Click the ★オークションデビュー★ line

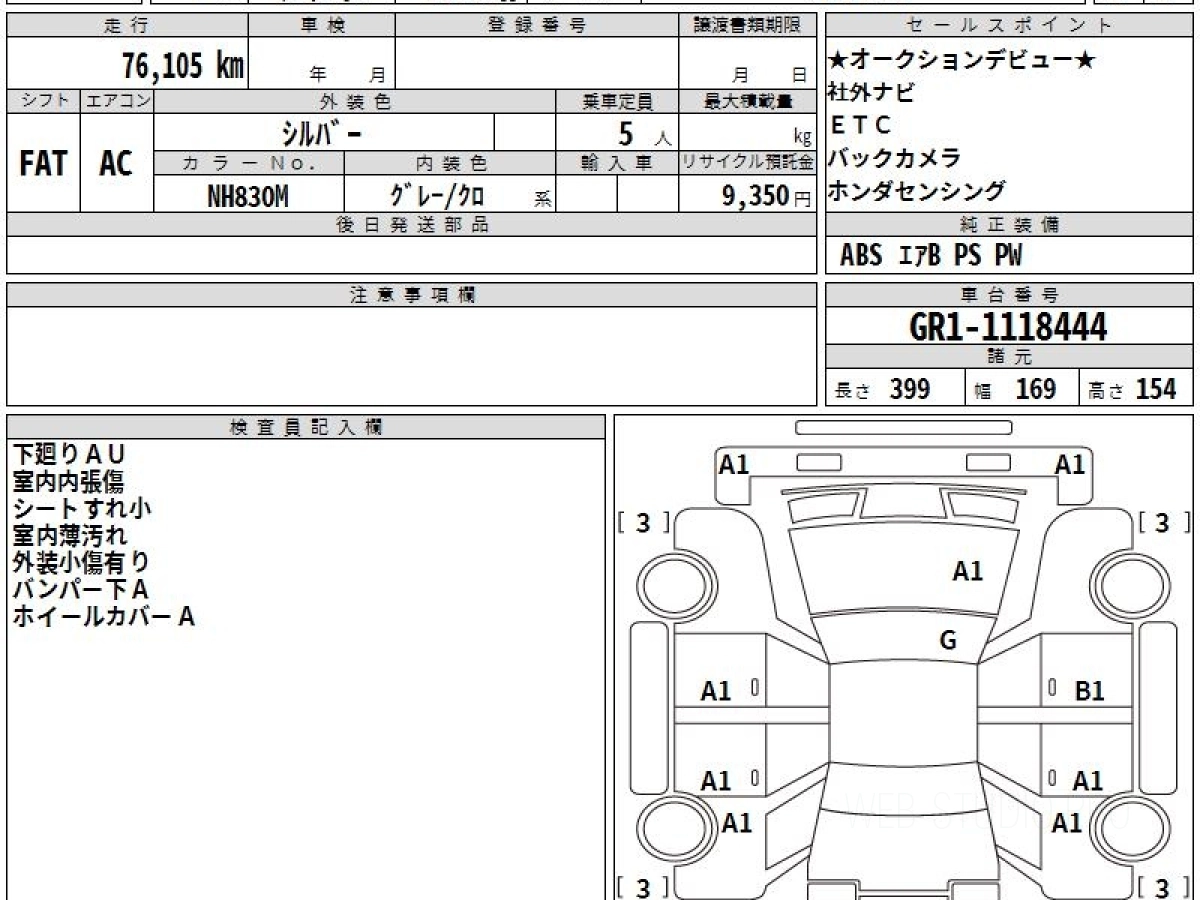click(x=962, y=61)
